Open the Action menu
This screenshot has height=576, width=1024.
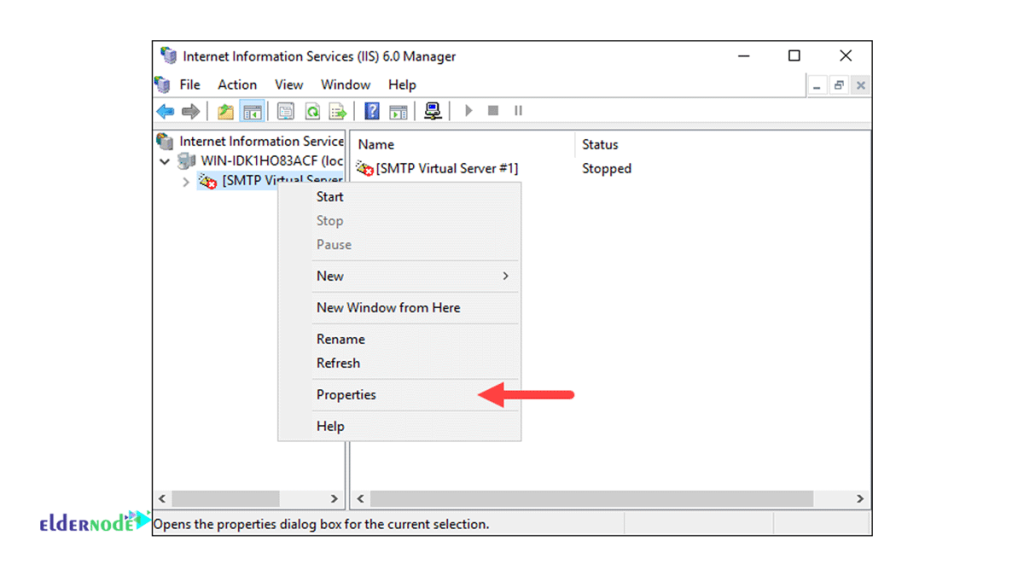point(236,84)
